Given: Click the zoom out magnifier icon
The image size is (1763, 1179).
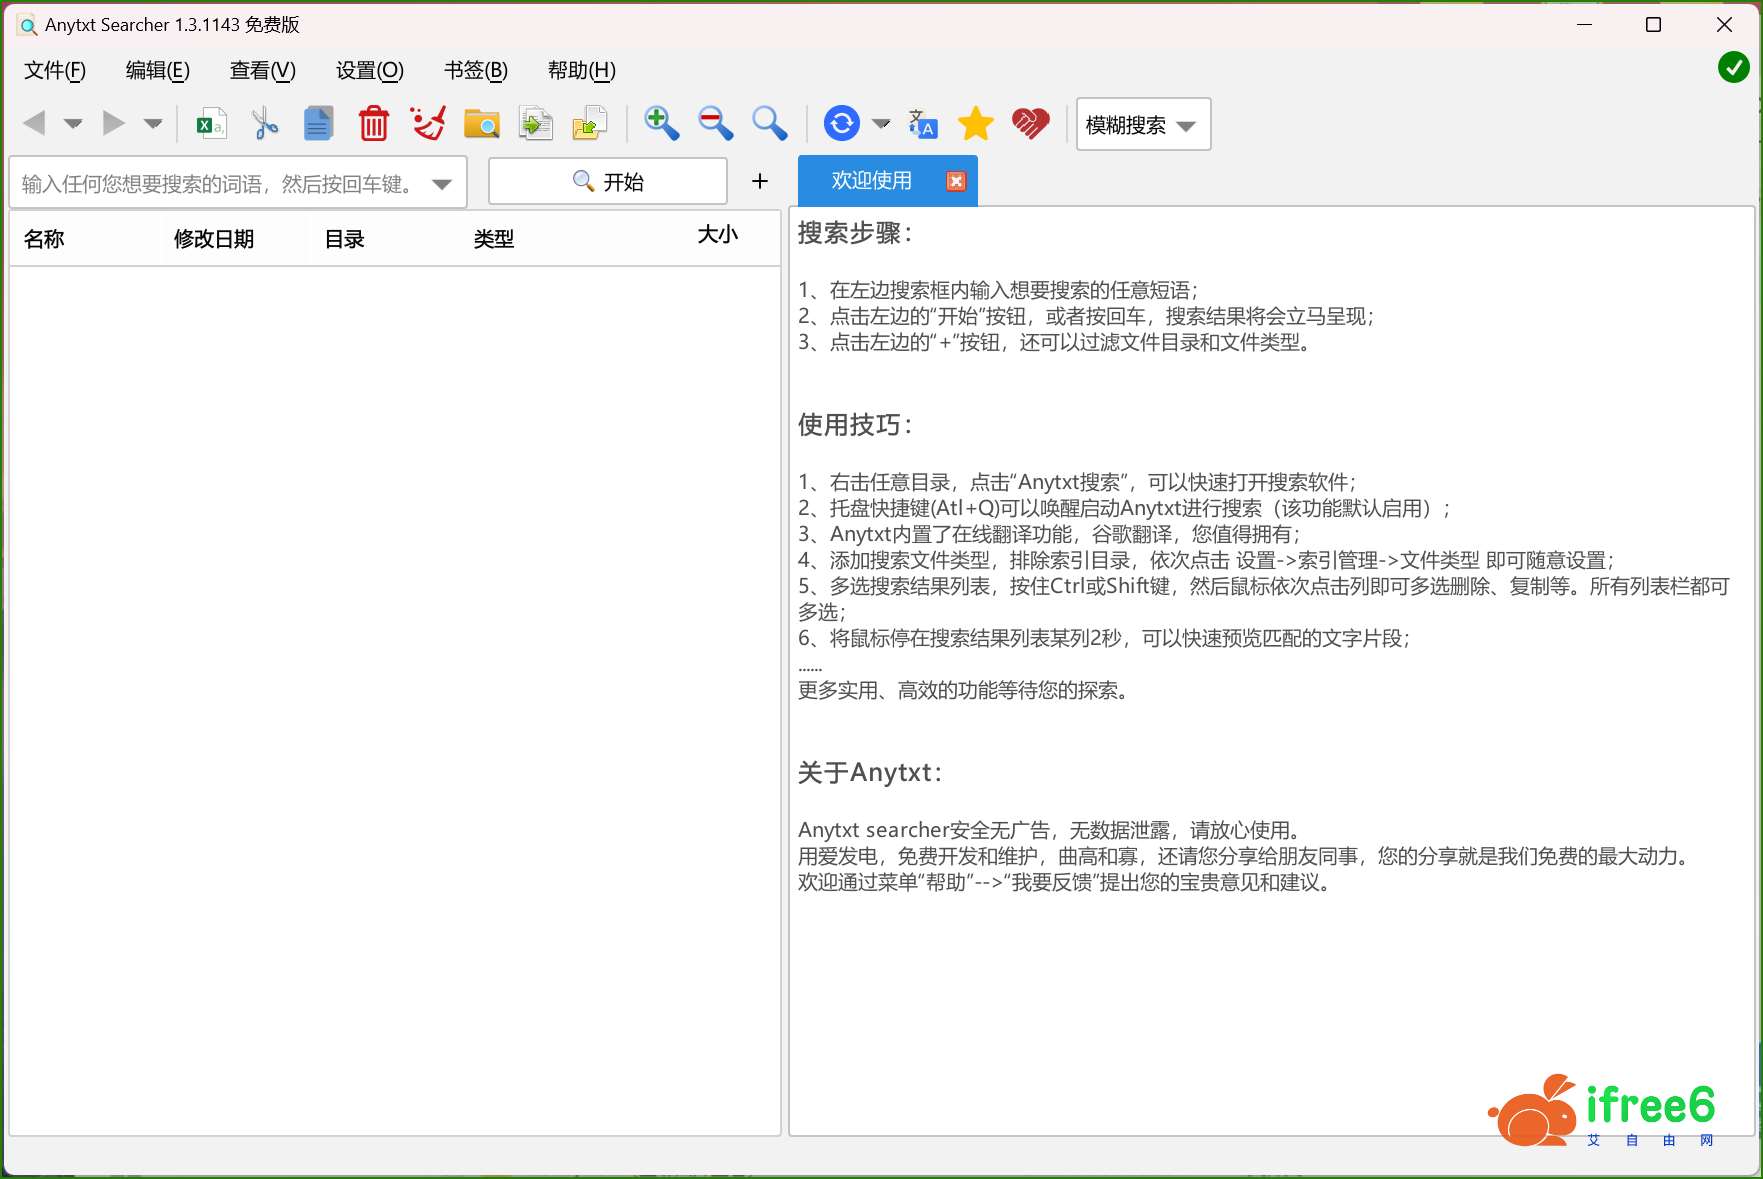Looking at the screenshot, I should coord(715,123).
